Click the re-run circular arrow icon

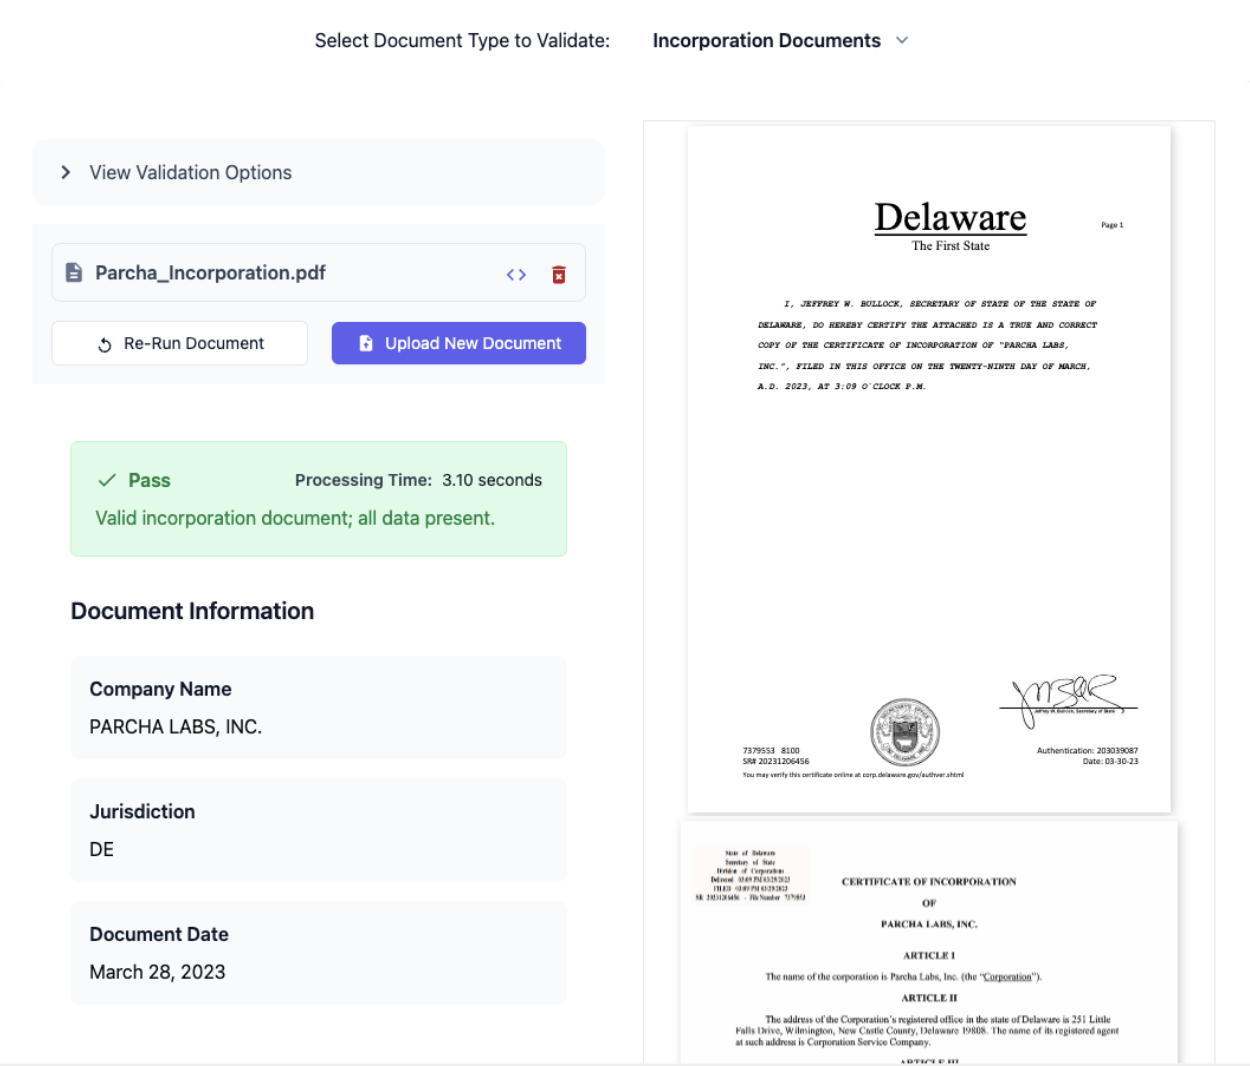pyautogui.click(x=104, y=345)
